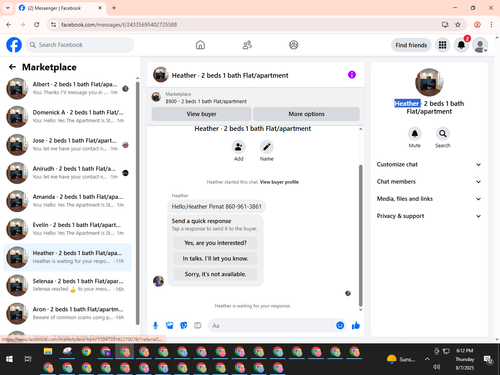
Task: Expand the Privacy & support section
Action: coord(429,216)
